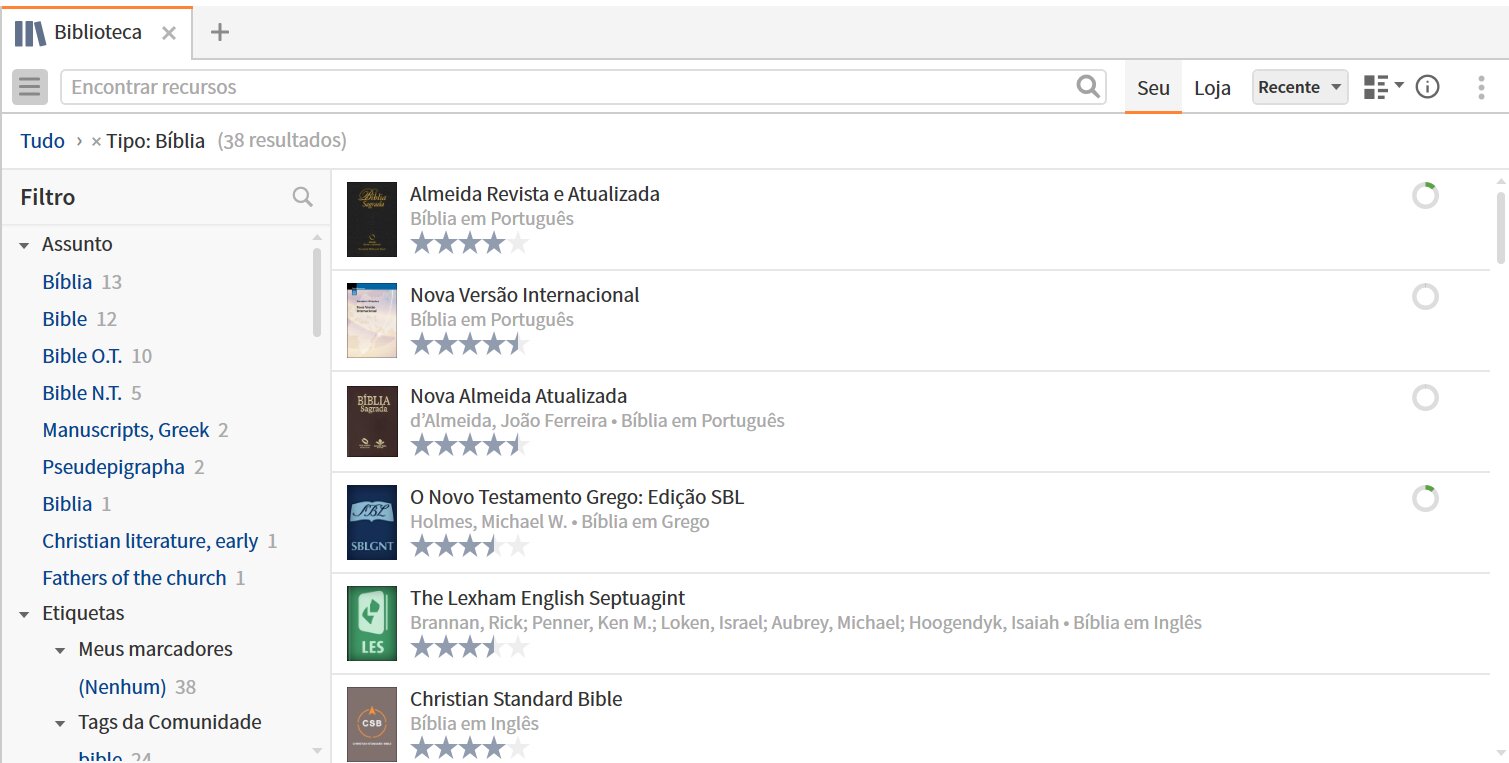
Task: Click the Filtro search magnifier icon
Action: 303,197
